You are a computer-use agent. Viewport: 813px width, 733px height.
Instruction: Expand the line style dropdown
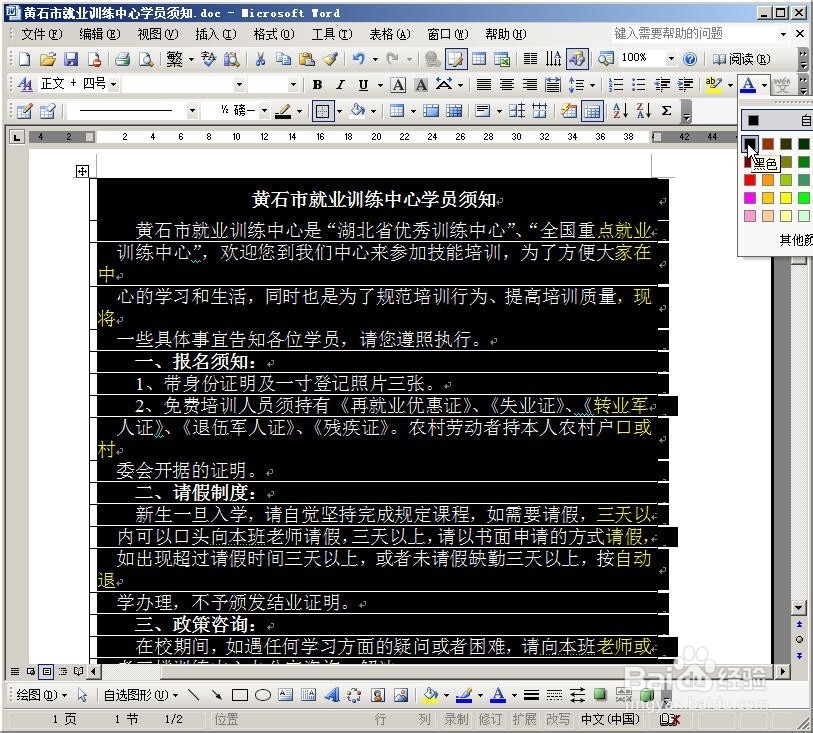tap(192, 110)
